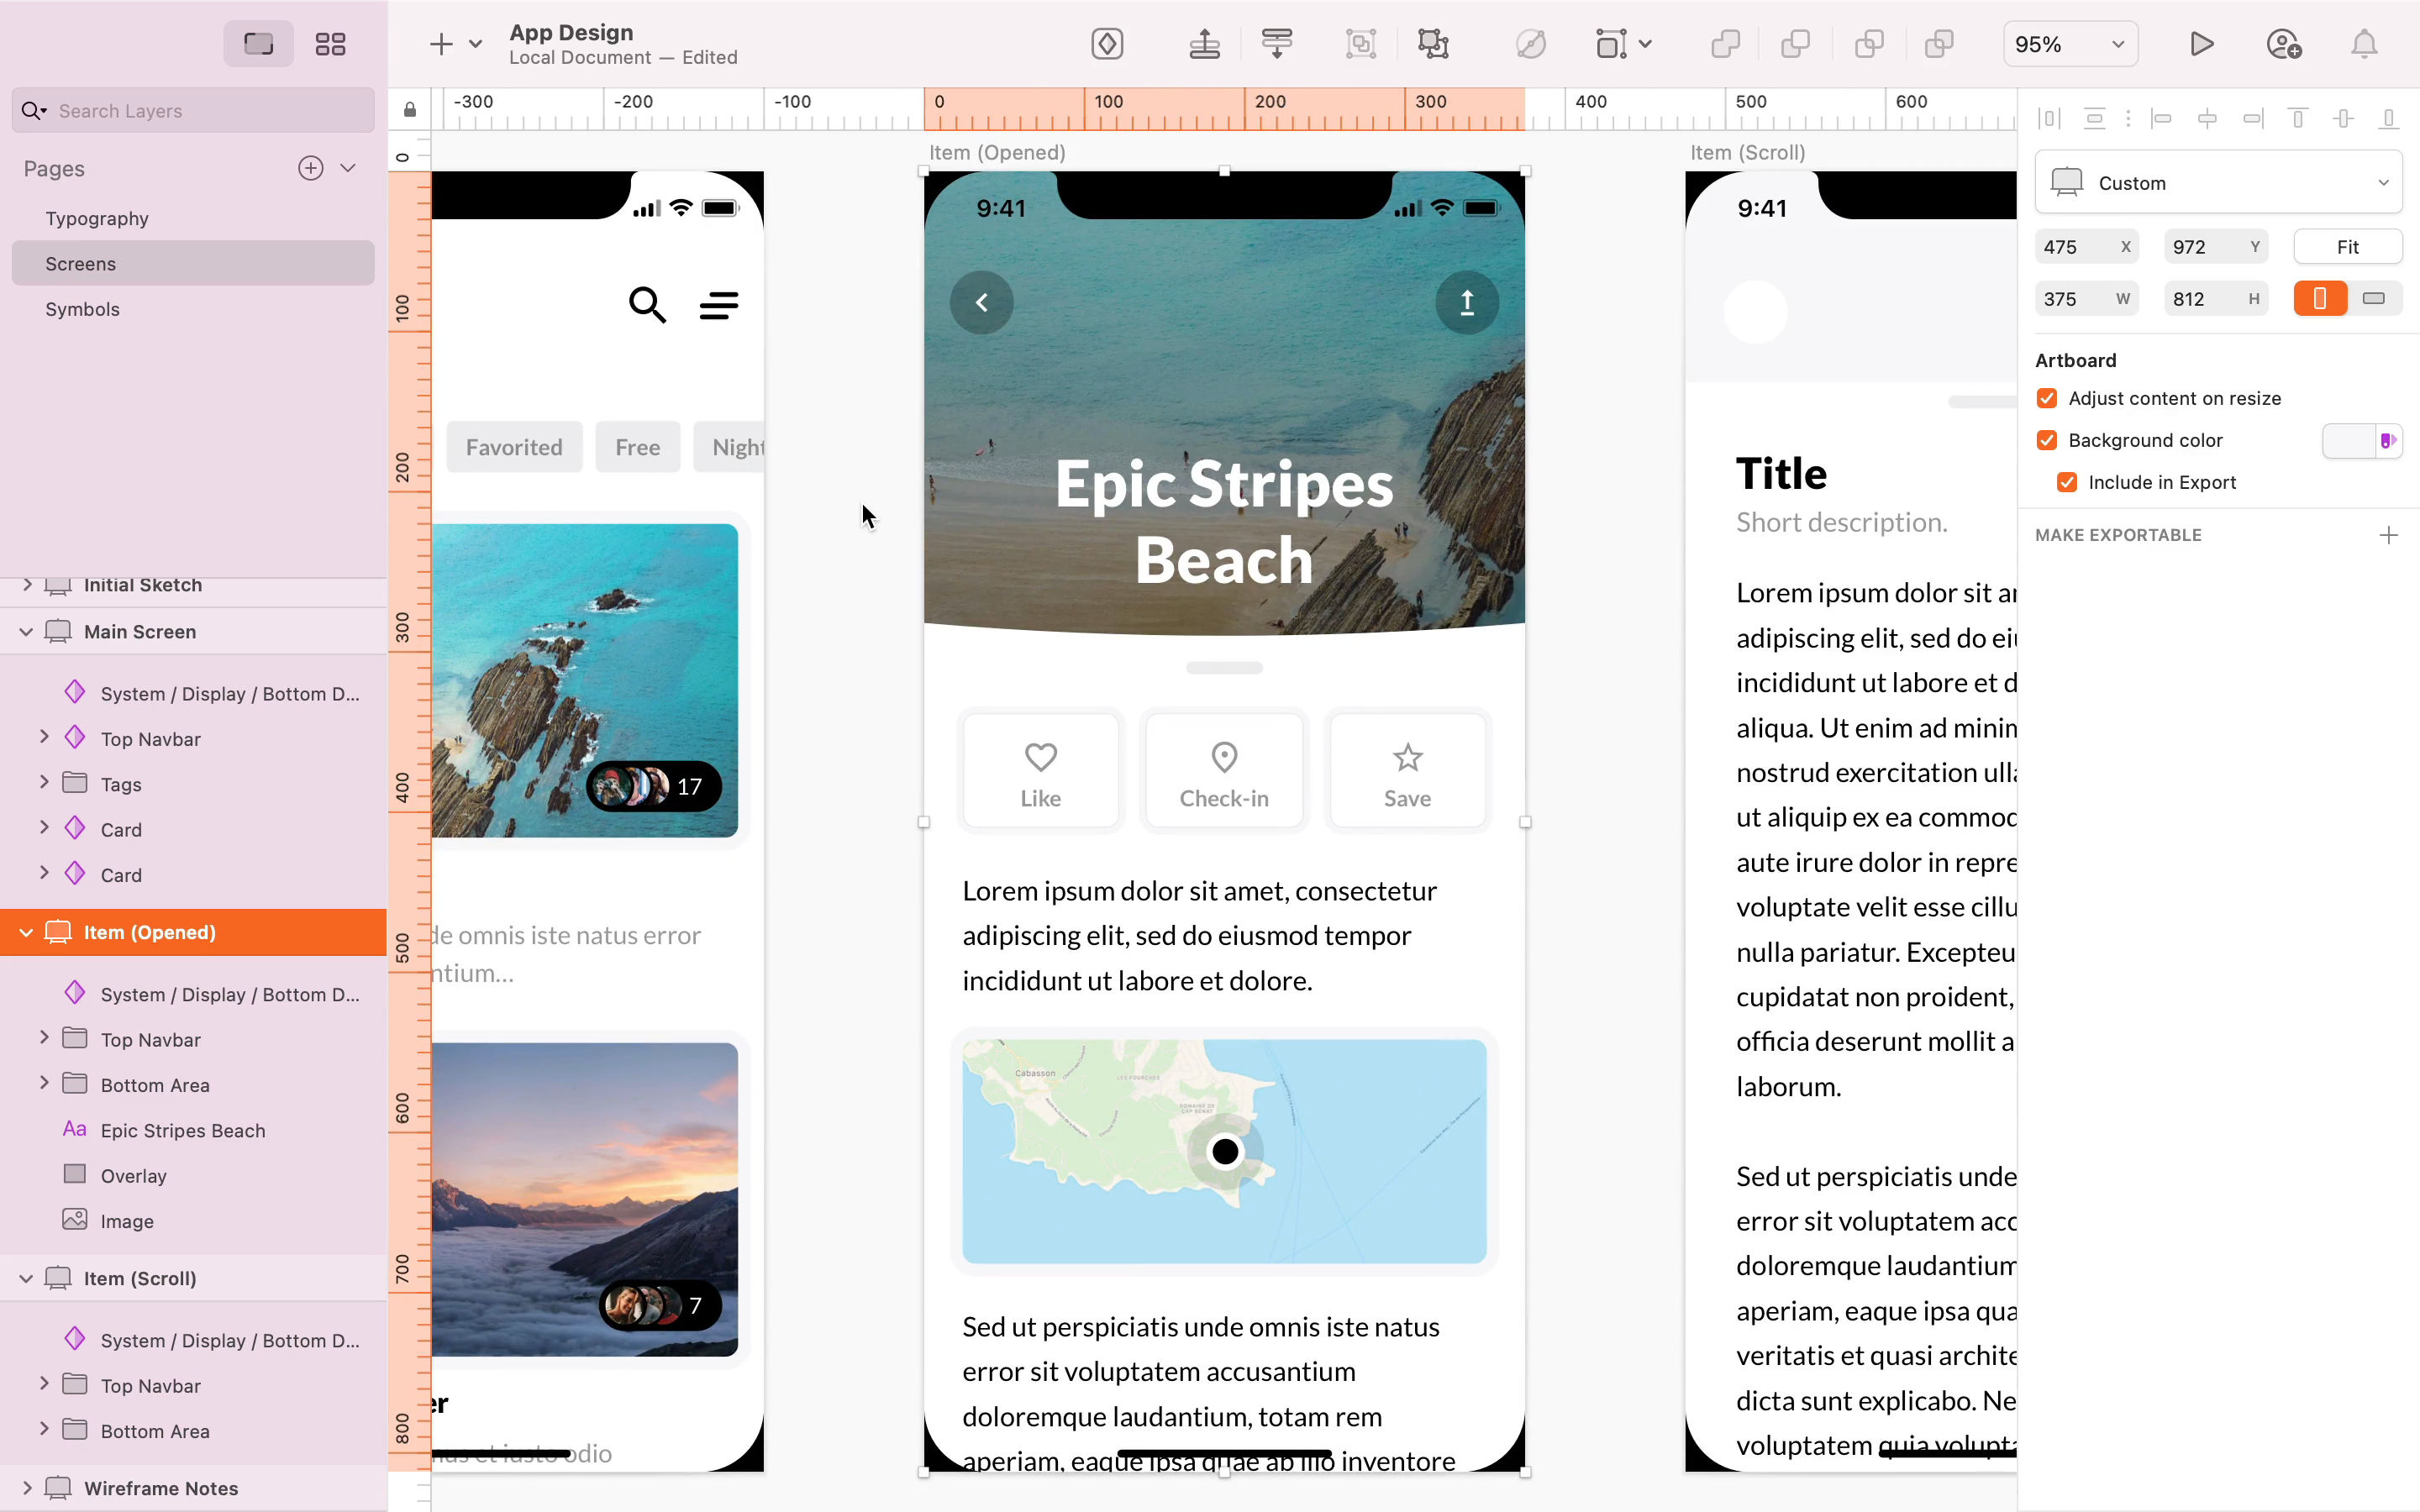Image resolution: width=2420 pixels, height=1512 pixels.
Task: Click the Ungroup layers toolbar icon
Action: click(1433, 44)
